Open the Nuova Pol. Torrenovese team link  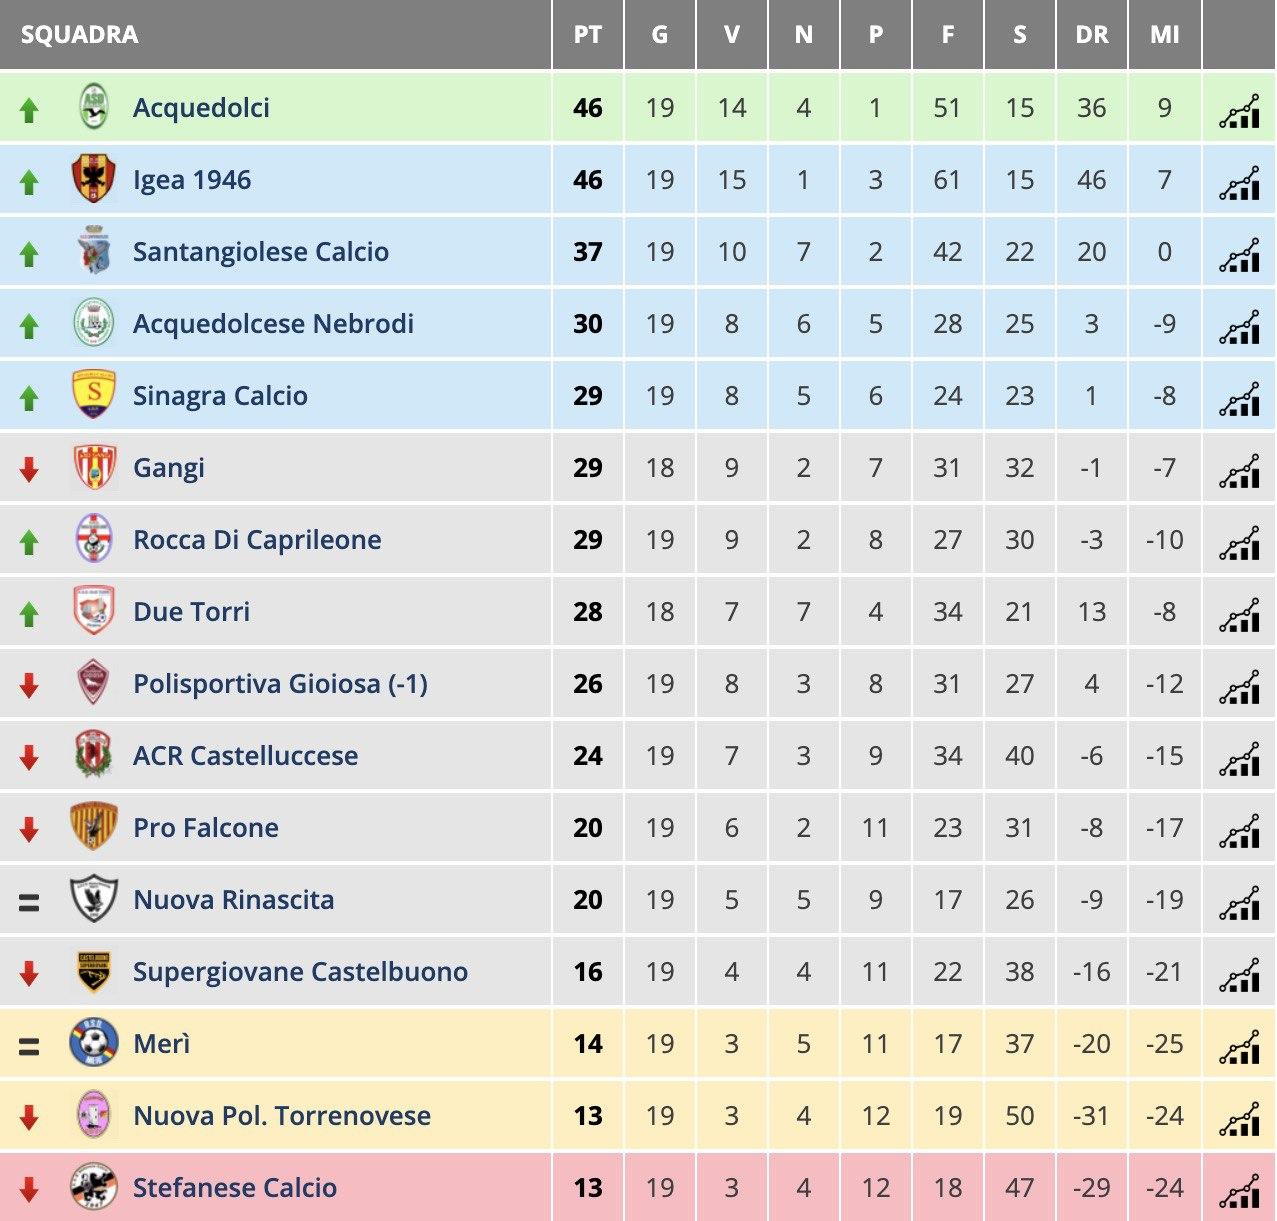[x=282, y=1116]
